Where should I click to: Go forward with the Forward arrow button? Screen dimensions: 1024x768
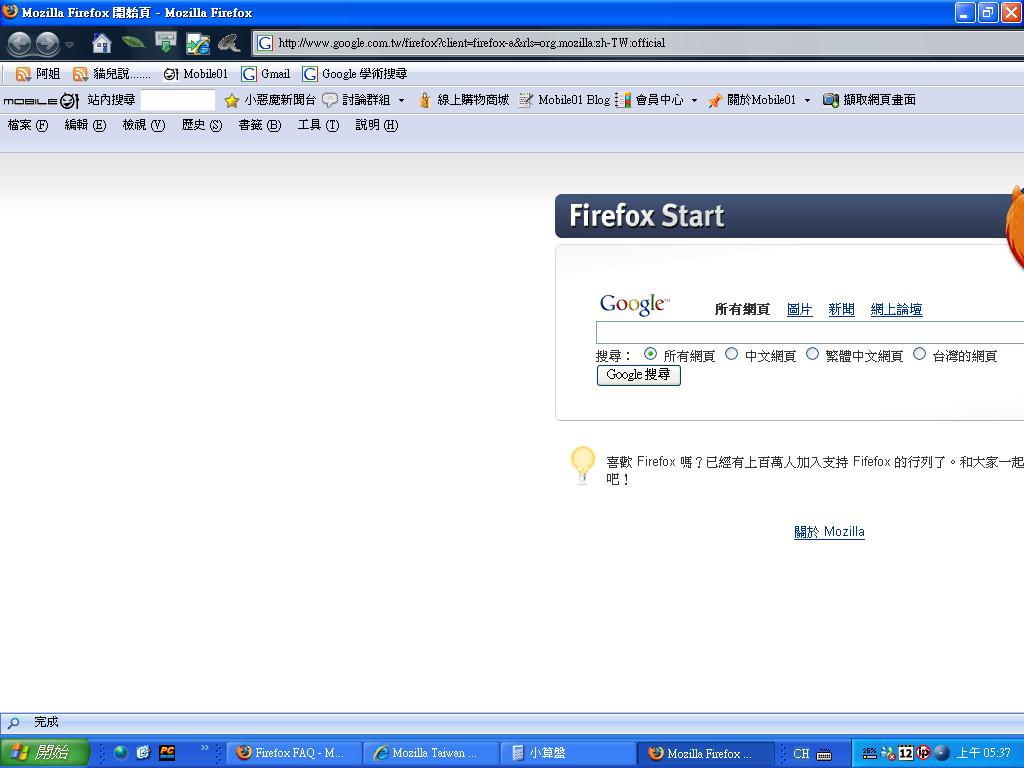coord(48,44)
